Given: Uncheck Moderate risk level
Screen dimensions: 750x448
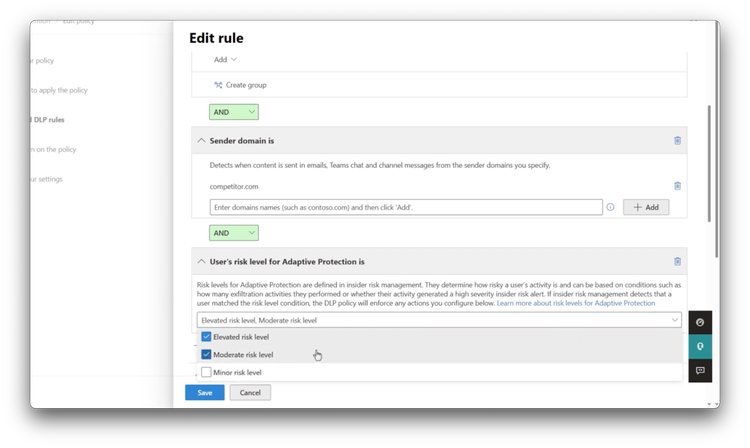Looking at the screenshot, I should pos(206,354).
